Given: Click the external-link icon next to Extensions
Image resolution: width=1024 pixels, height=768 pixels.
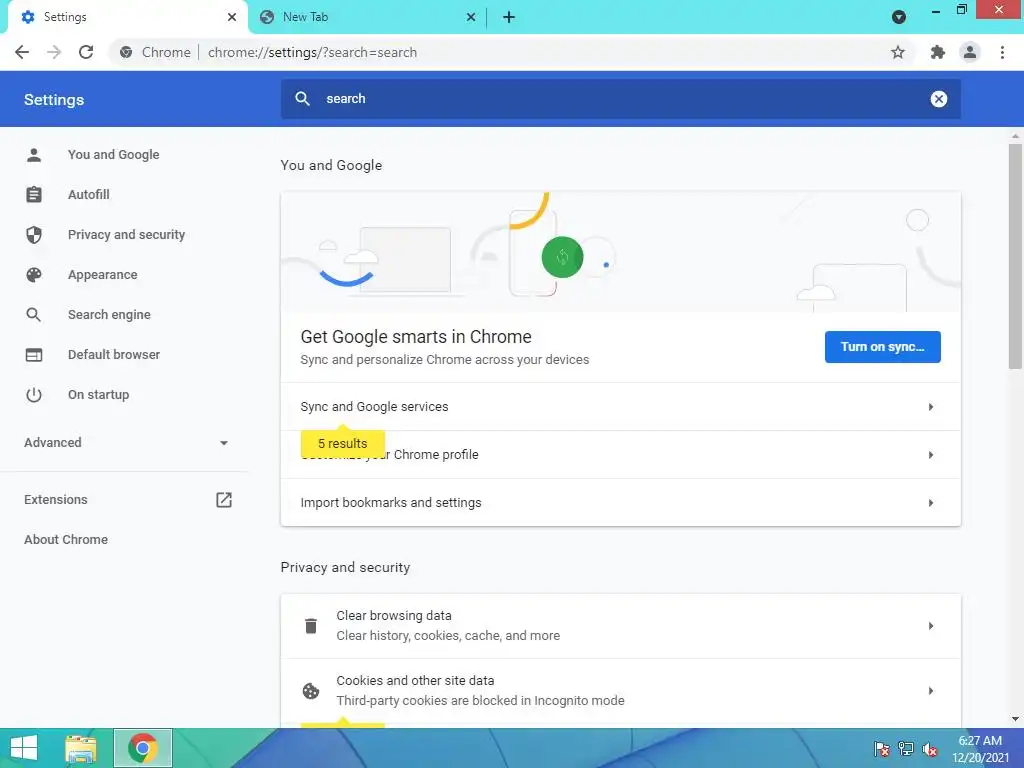Looking at the screenshot, I should pyautogui.click(x=224, y=500).
